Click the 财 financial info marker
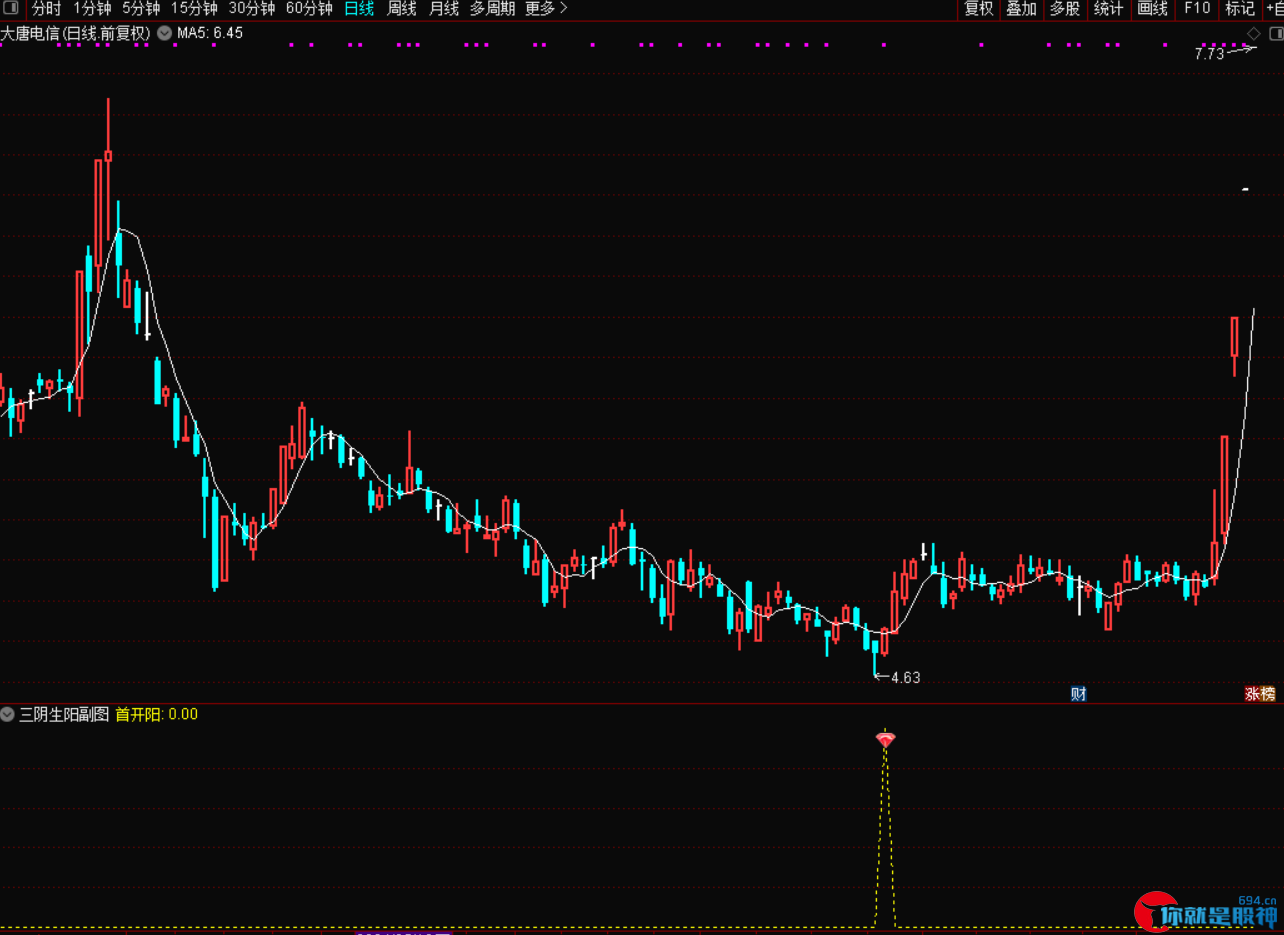The image size is (1284, 935). coord(1078,693)
